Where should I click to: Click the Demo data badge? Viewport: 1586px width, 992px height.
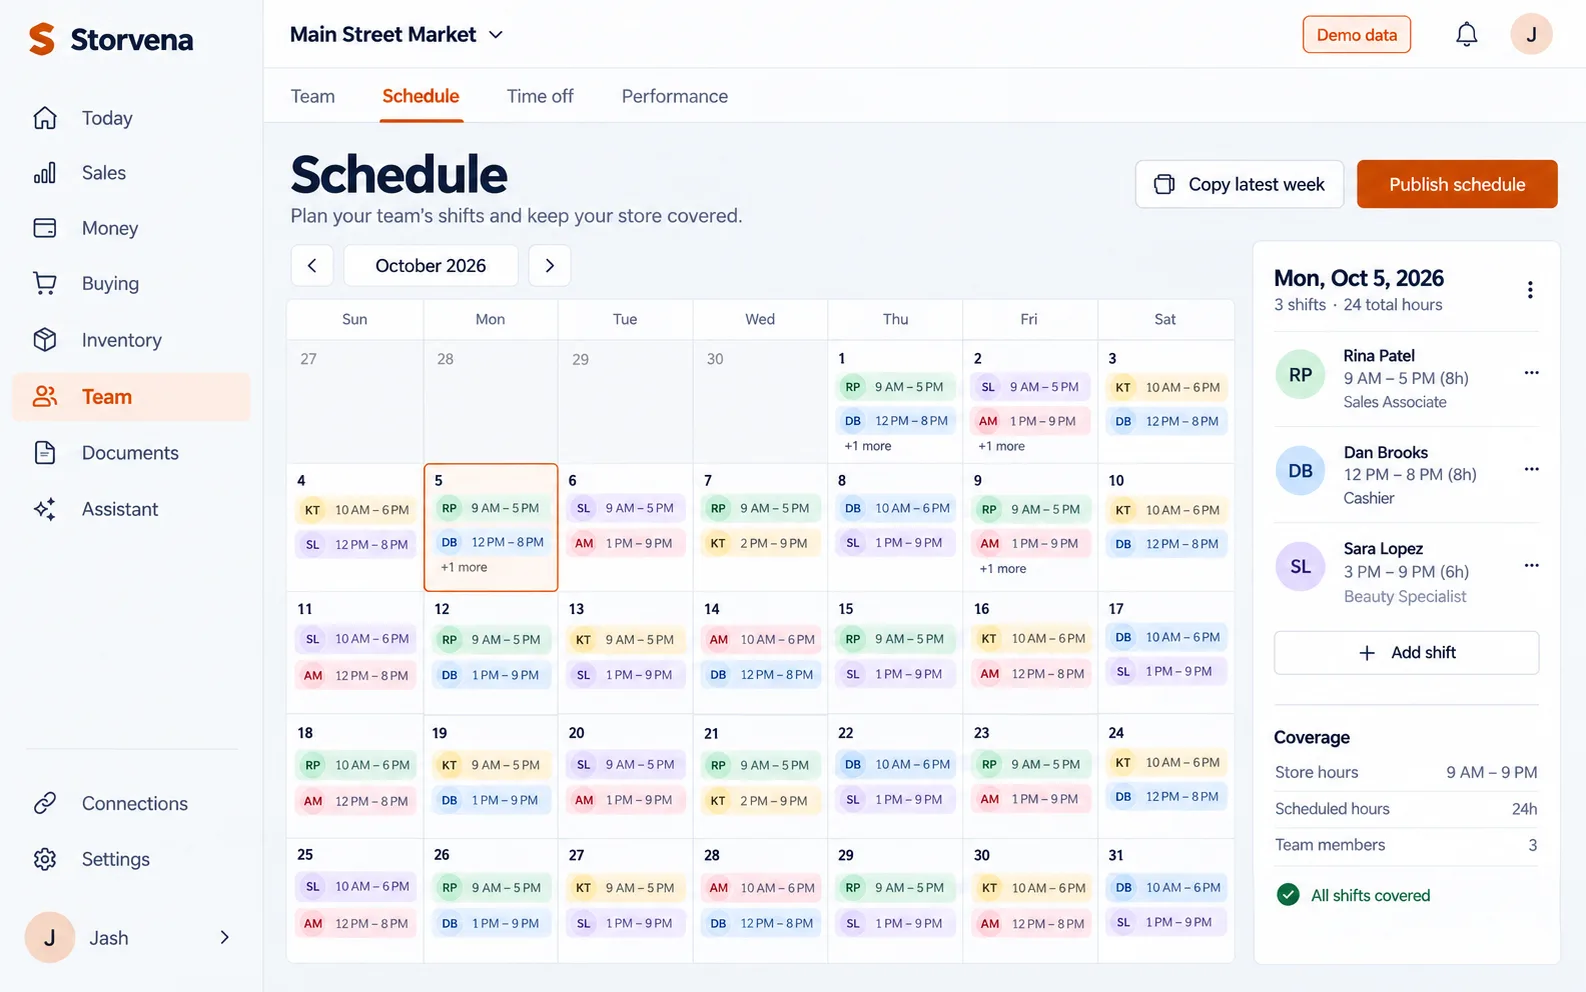pos(1357,35)
